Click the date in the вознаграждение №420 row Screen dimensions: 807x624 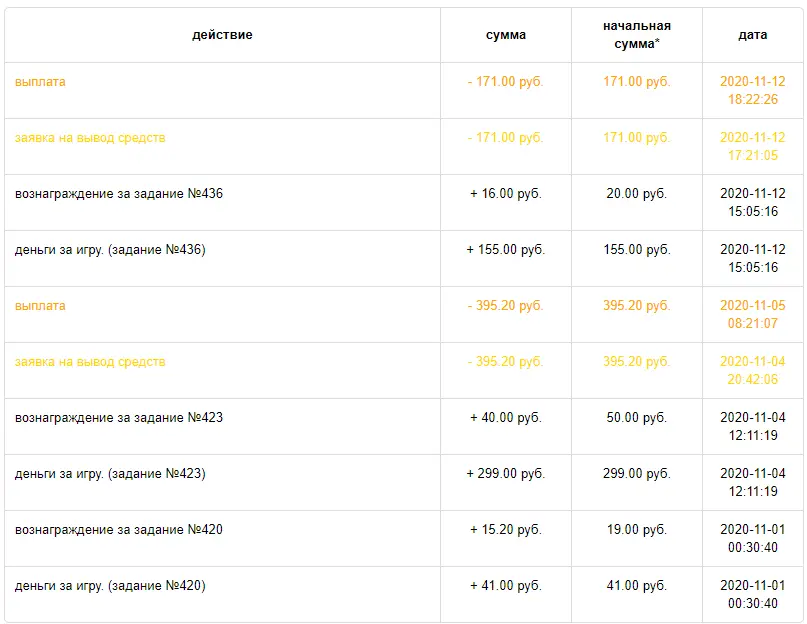pos(752,539)
